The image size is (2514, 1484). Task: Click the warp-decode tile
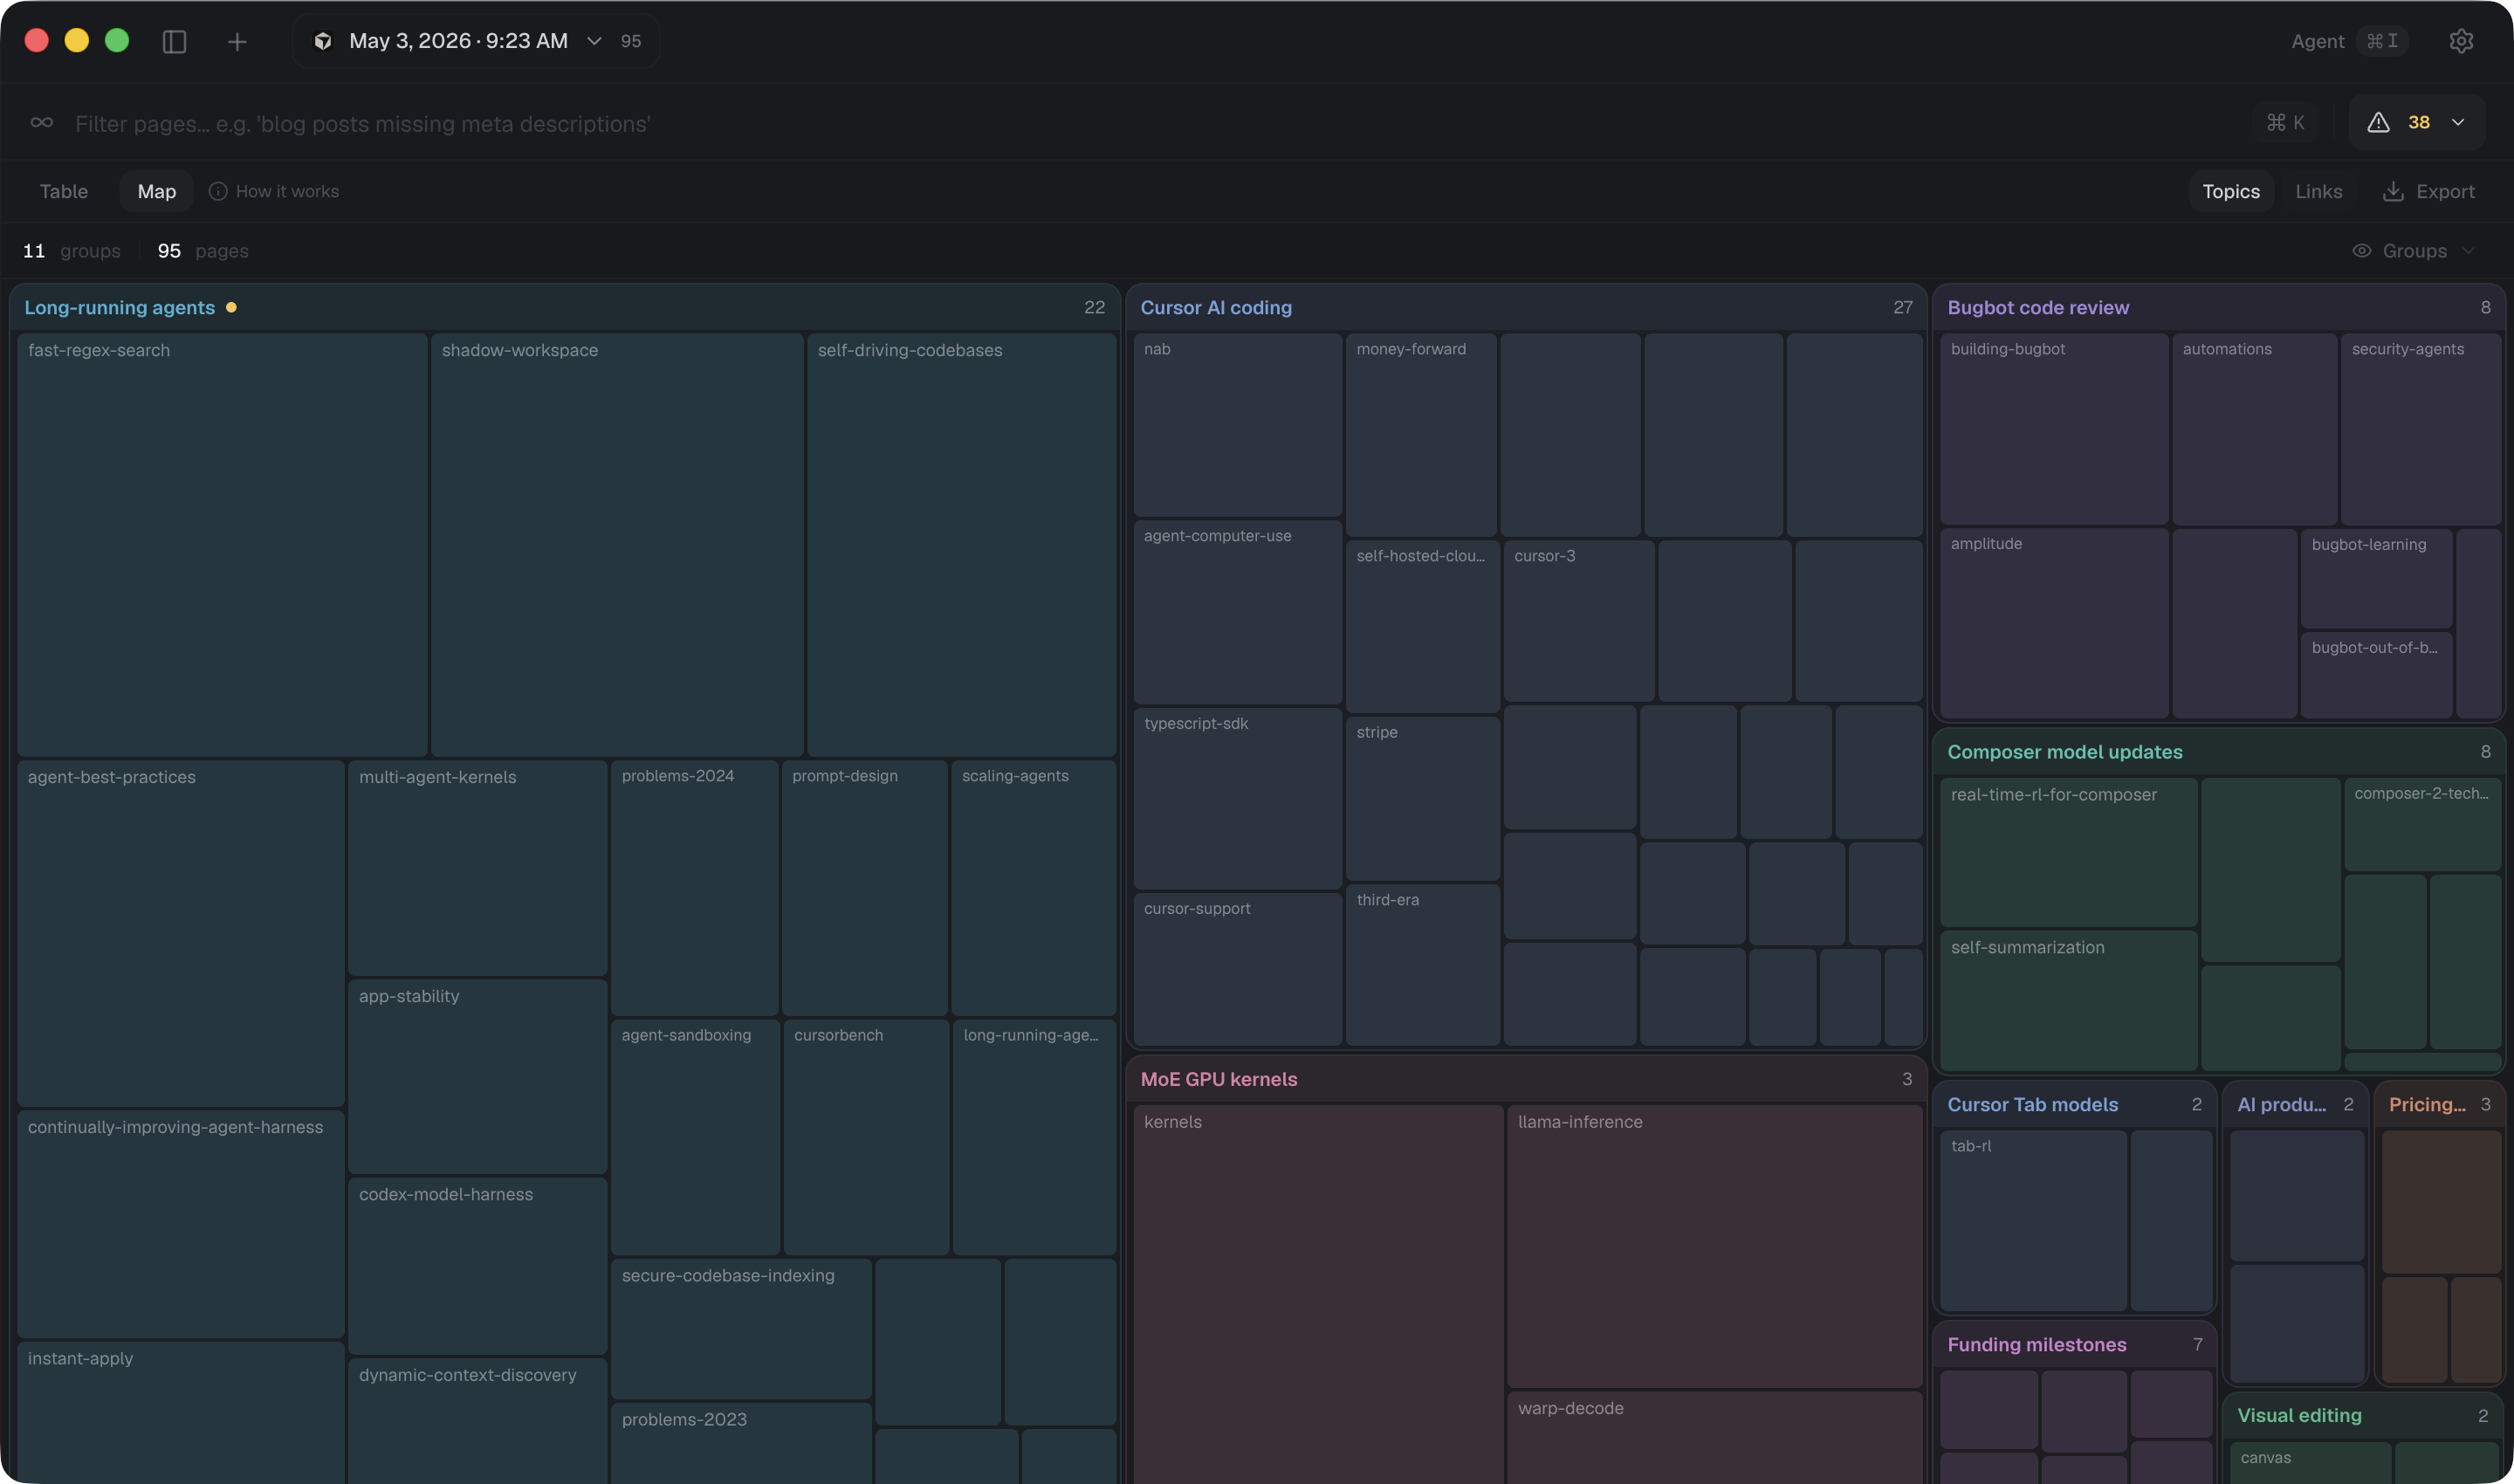pos(1714,1437)
